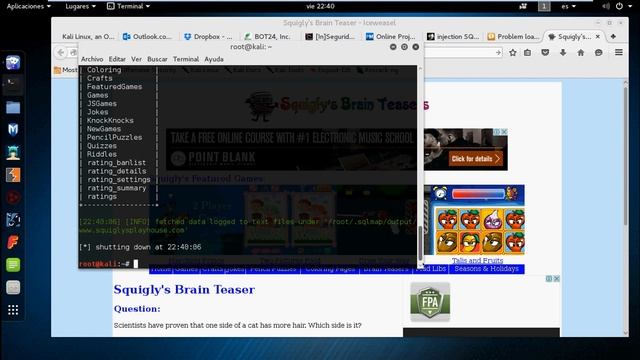Click the workspace 1 indicator
This screenshot has height=360, width=640.
click(x=544, y=6)
